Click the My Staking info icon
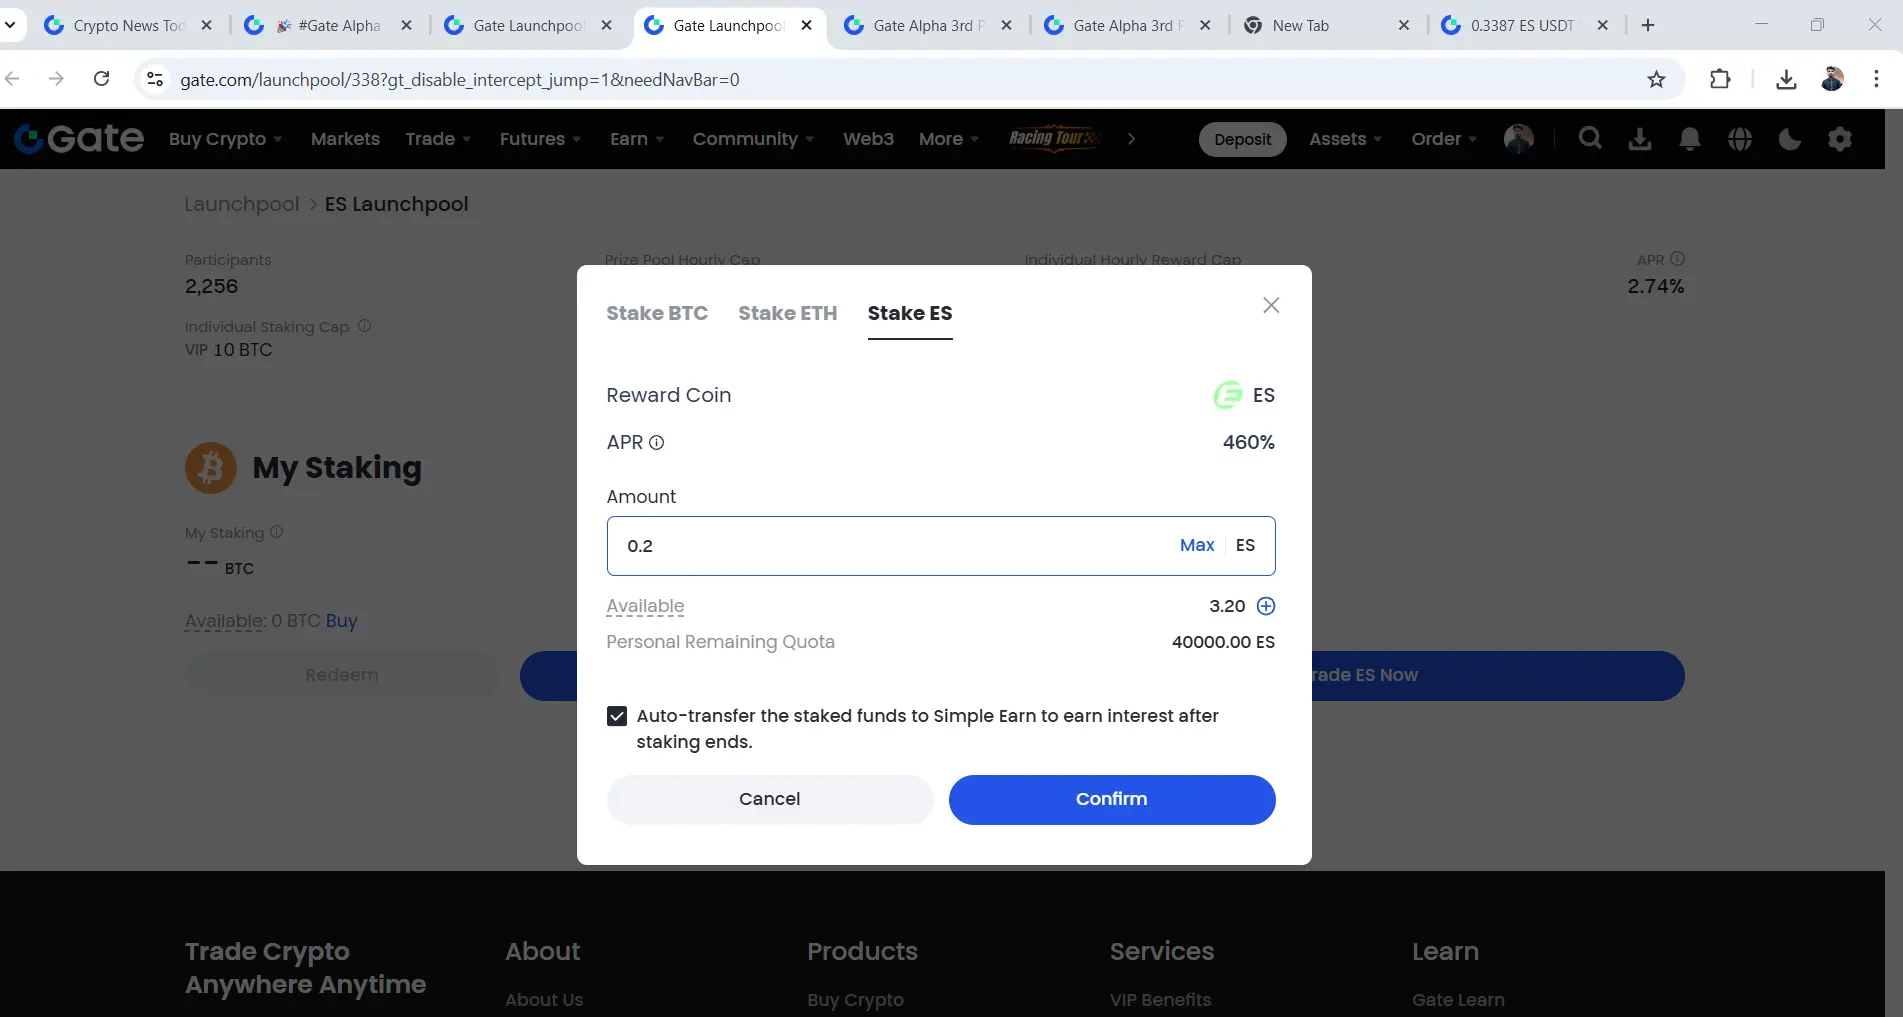This screenshot has width=1903, height=1017. pyautogui.click(x=277, y=532)
